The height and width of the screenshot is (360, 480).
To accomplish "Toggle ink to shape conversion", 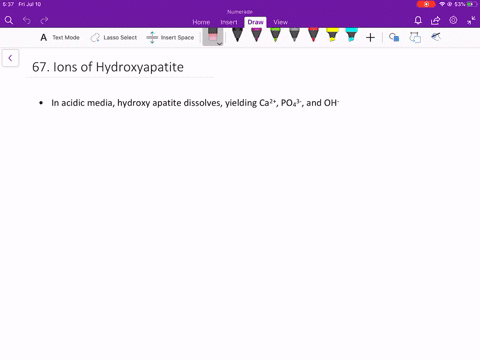I will (415, 37).
